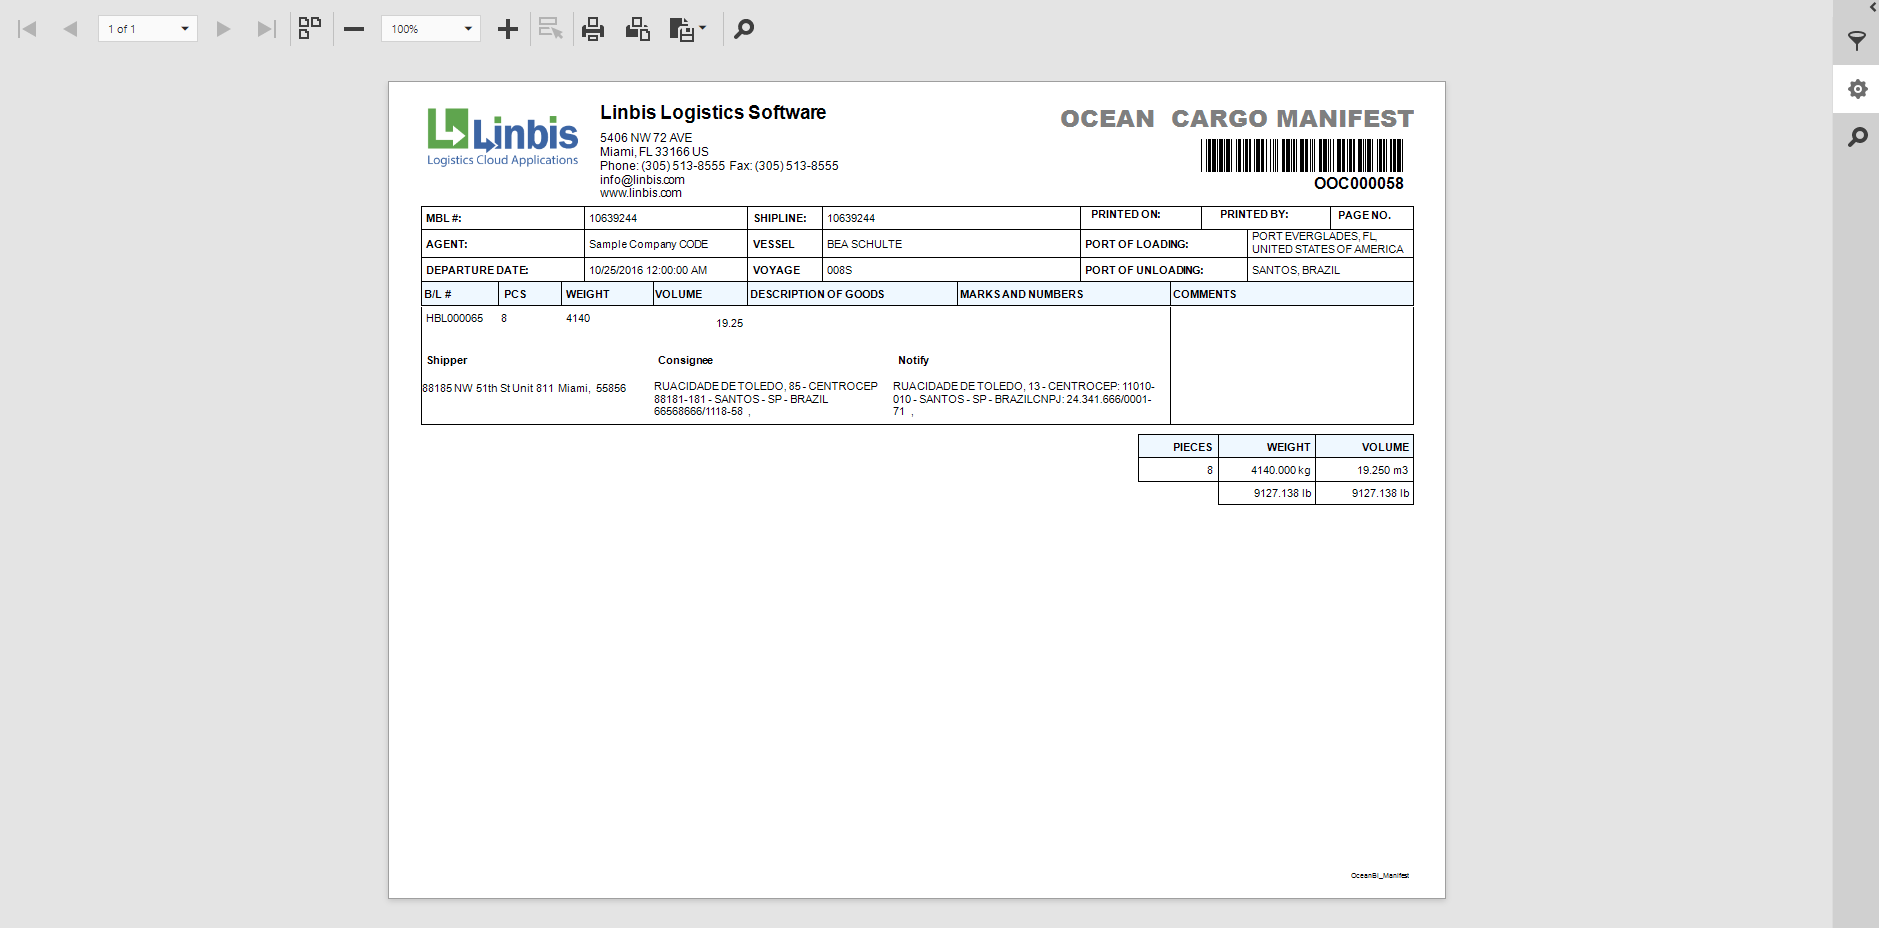
Task: Click the Consignee label
Action: point(685,360)
